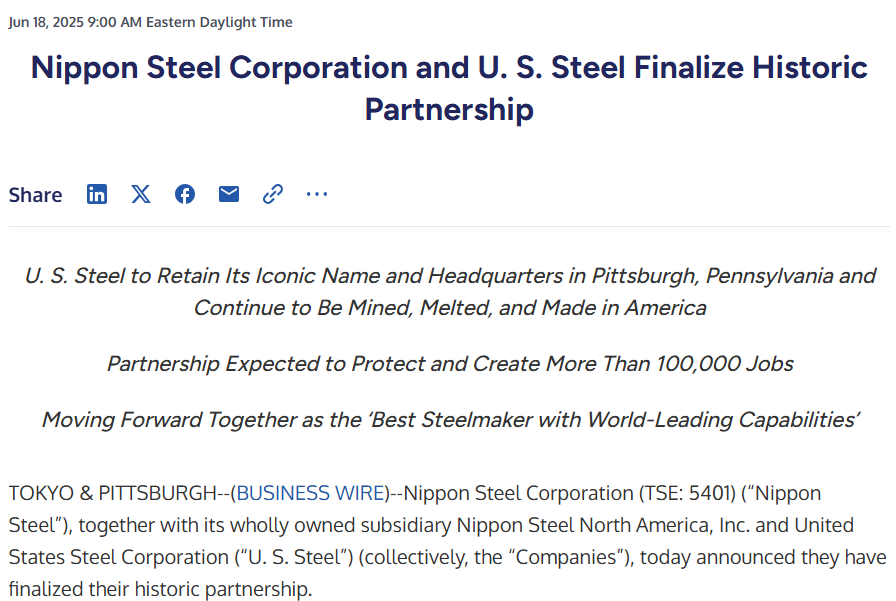Share this release via Facebook icon
896x601 pixels.
tap(185, 194)
